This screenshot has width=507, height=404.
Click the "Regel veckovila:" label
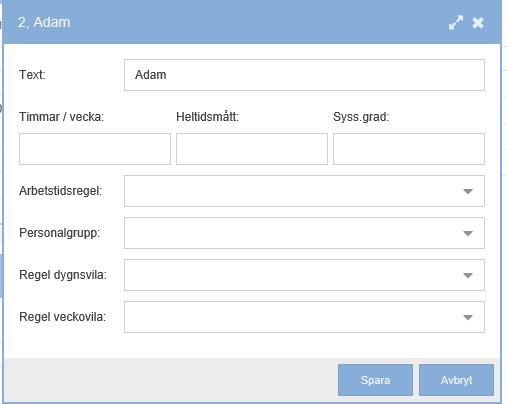coord(62,317)
